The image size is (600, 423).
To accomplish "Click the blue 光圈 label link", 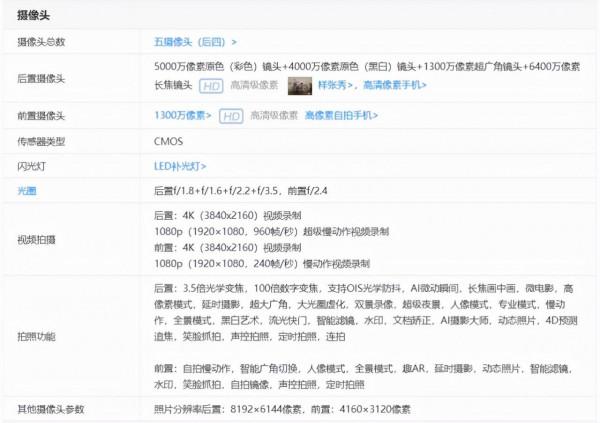I will click(26, 189).
